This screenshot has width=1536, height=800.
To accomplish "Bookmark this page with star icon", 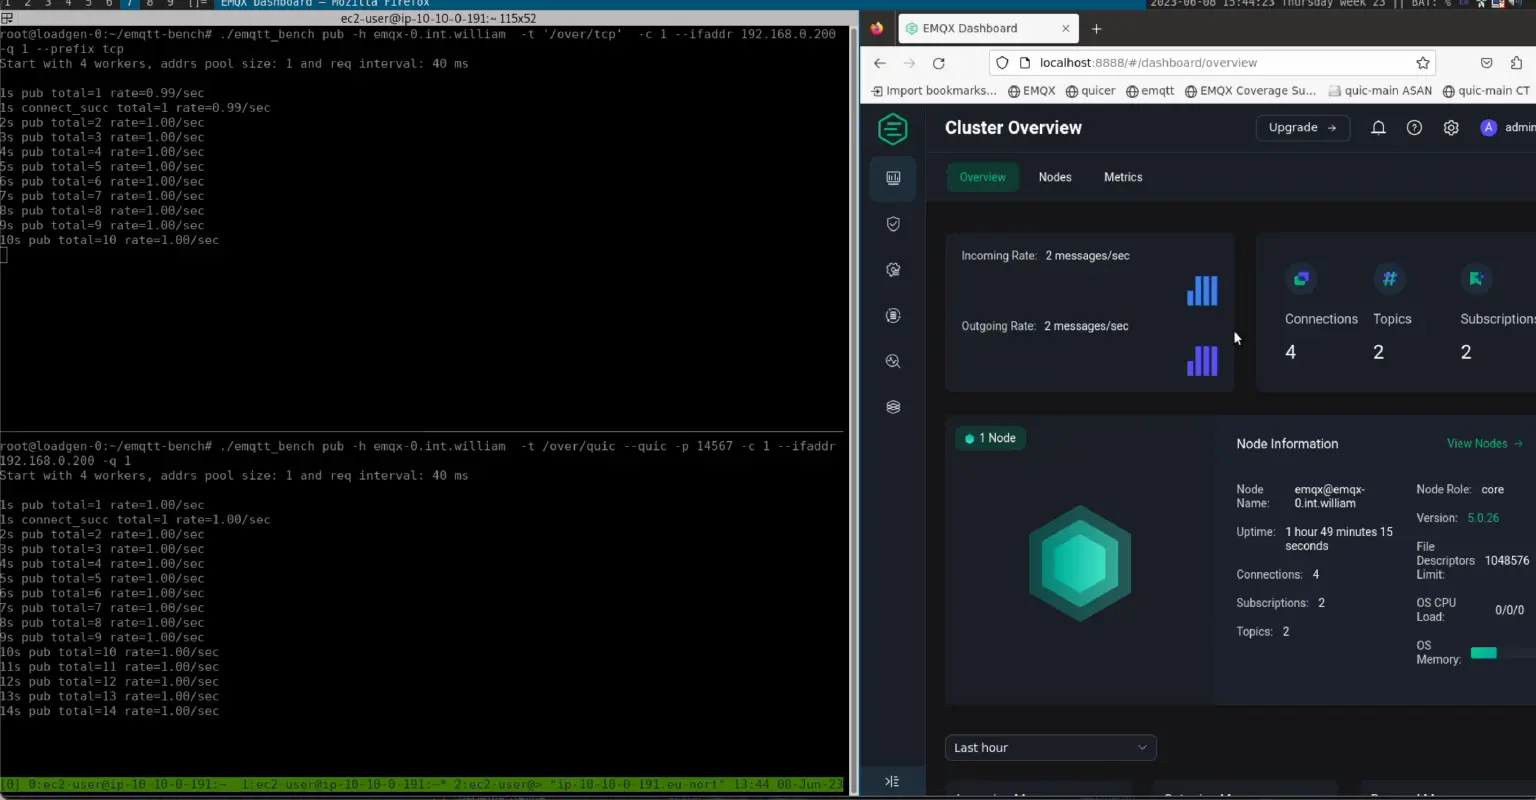I will pos(1422,63).
